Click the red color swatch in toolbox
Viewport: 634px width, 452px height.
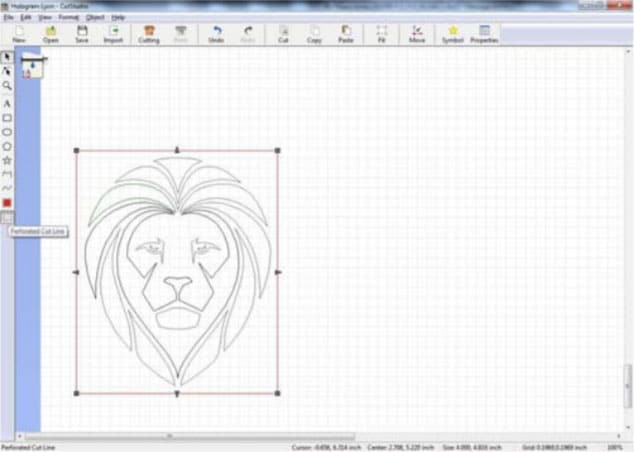tap(7, 202)
